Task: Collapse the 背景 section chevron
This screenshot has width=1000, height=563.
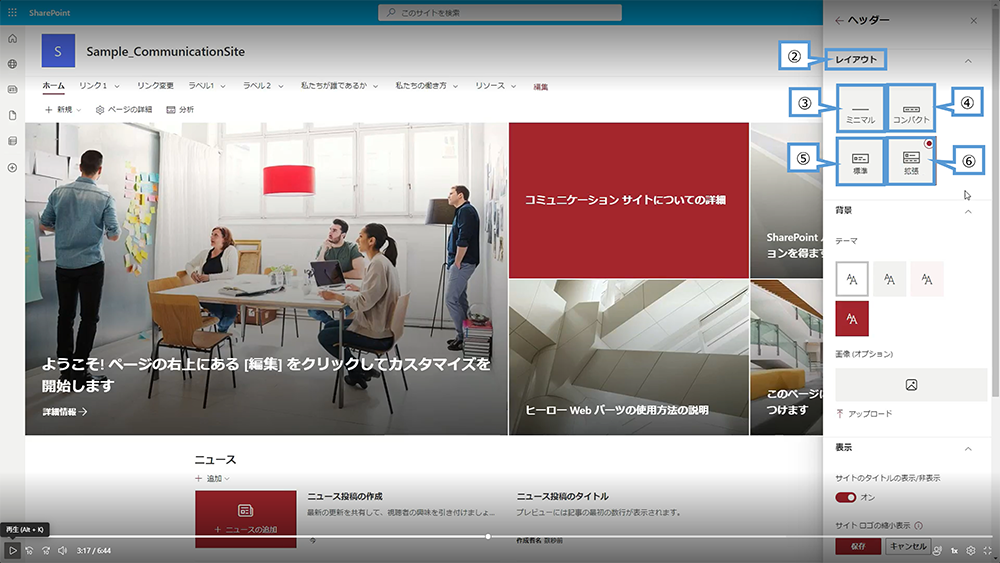Action: (x=968, y=211)
